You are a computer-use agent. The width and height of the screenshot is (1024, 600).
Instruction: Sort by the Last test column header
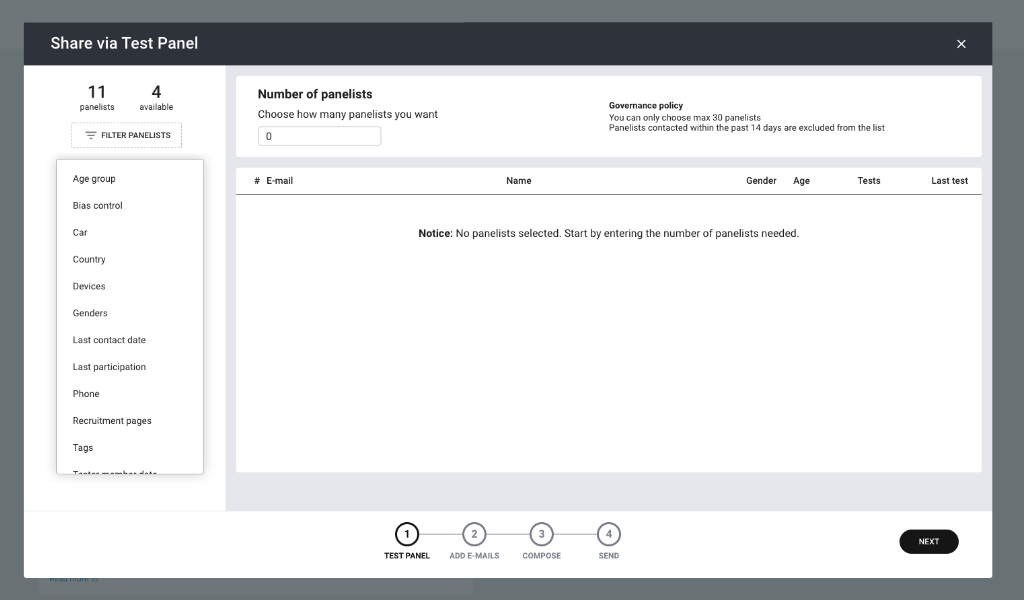[950, 181]
